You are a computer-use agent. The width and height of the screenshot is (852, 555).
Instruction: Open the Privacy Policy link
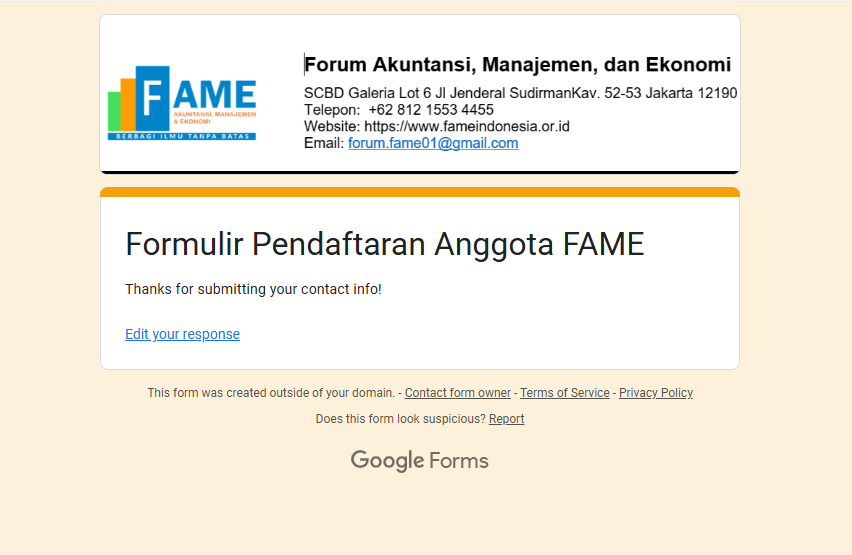pyautogui.click(x=655, y=393)
